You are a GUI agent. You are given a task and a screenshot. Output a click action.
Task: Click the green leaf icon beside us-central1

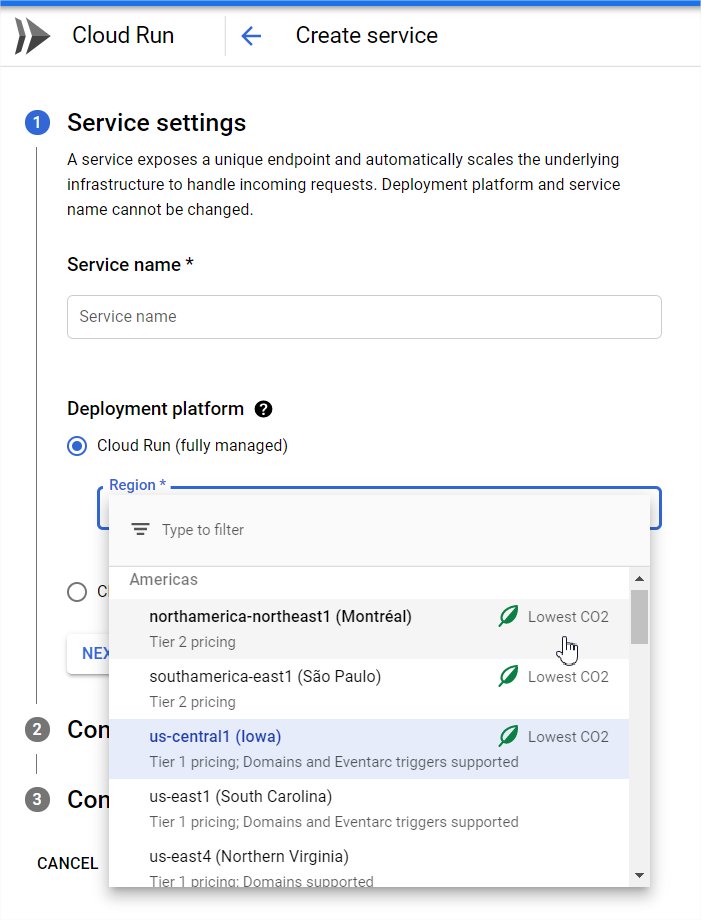[x=508, y=736]
